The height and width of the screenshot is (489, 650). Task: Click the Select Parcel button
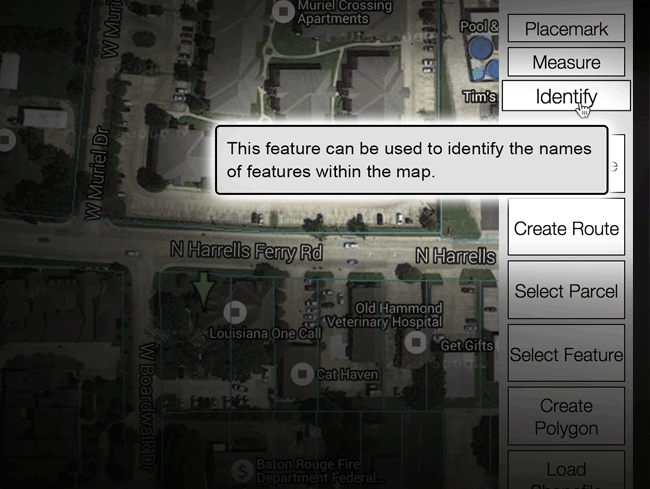pos(566,292)
